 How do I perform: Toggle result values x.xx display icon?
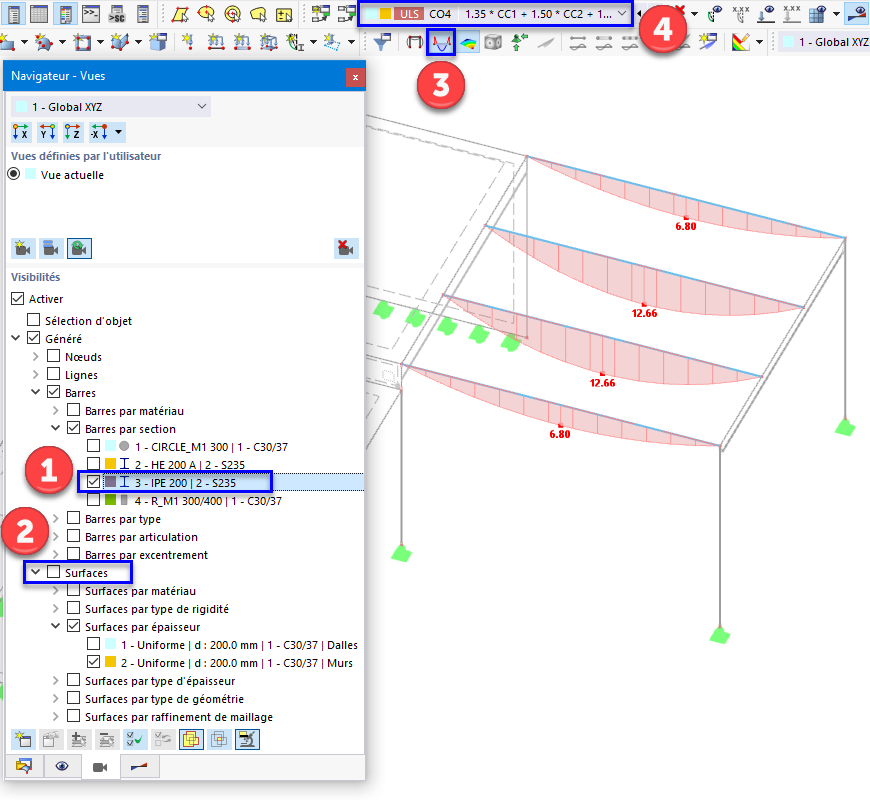click(740, 13)
